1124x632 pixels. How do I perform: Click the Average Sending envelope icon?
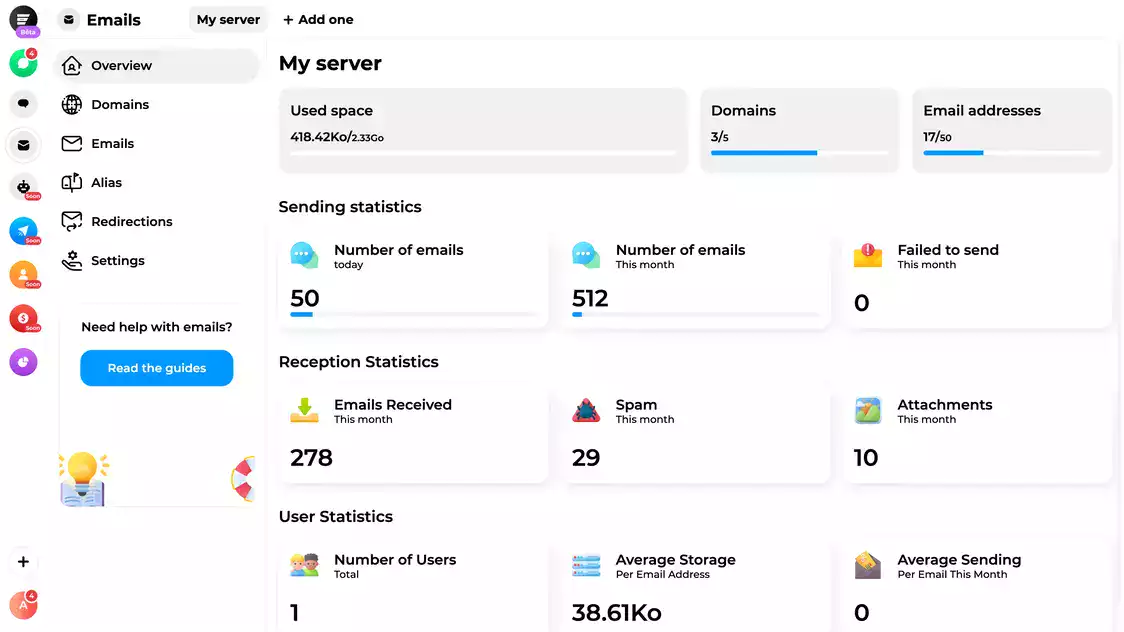[867, 565]
